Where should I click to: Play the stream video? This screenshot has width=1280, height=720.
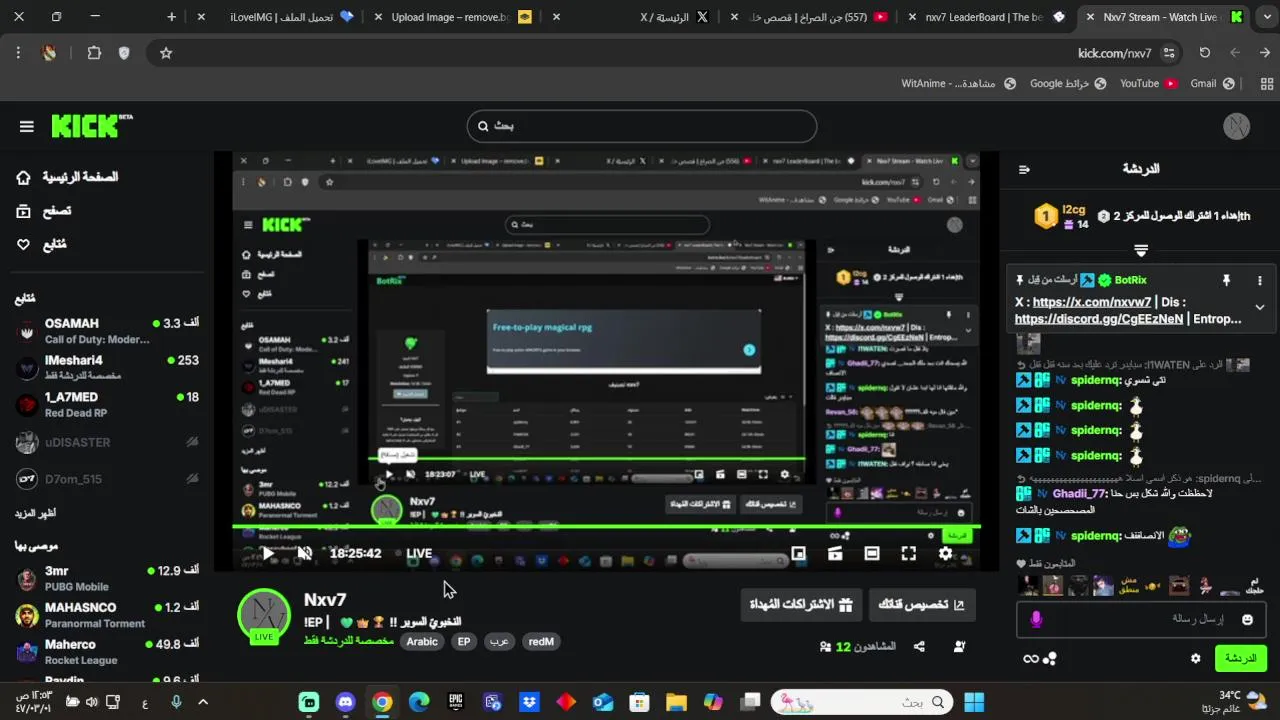(x=267, y=553)
